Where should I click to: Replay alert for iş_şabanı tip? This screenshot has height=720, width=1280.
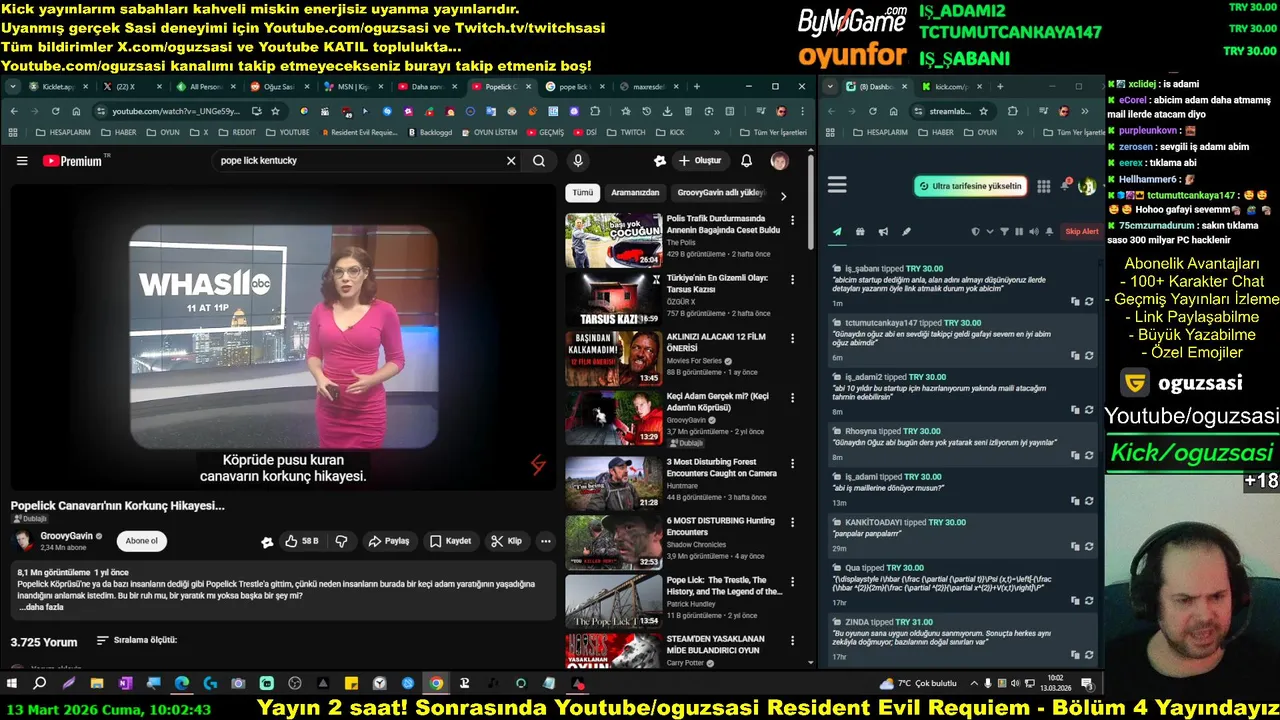click(1089, 301)
